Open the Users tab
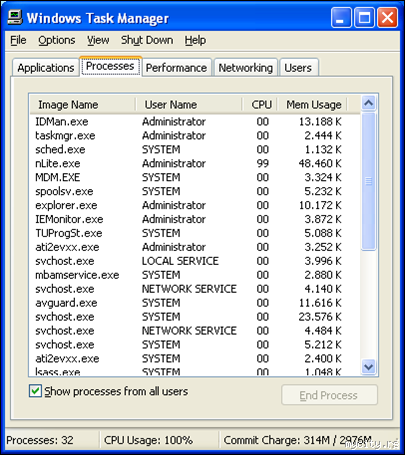 click(298, 68)
